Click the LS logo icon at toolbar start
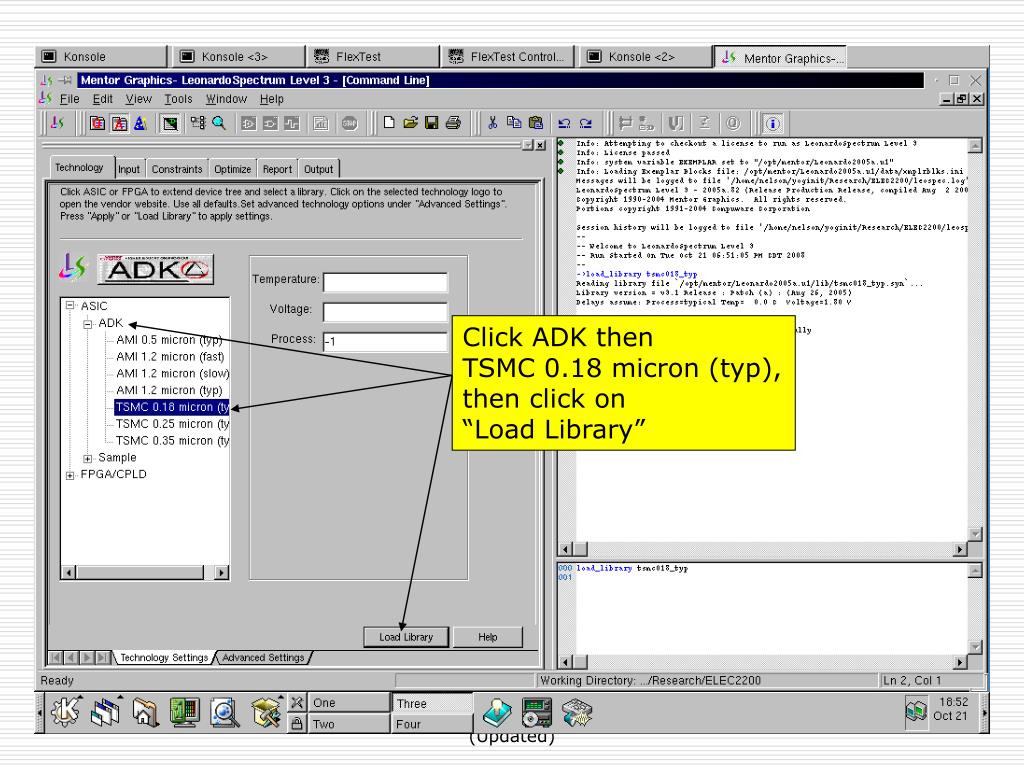The image size is (1024, 768). (x=57, y=123)
